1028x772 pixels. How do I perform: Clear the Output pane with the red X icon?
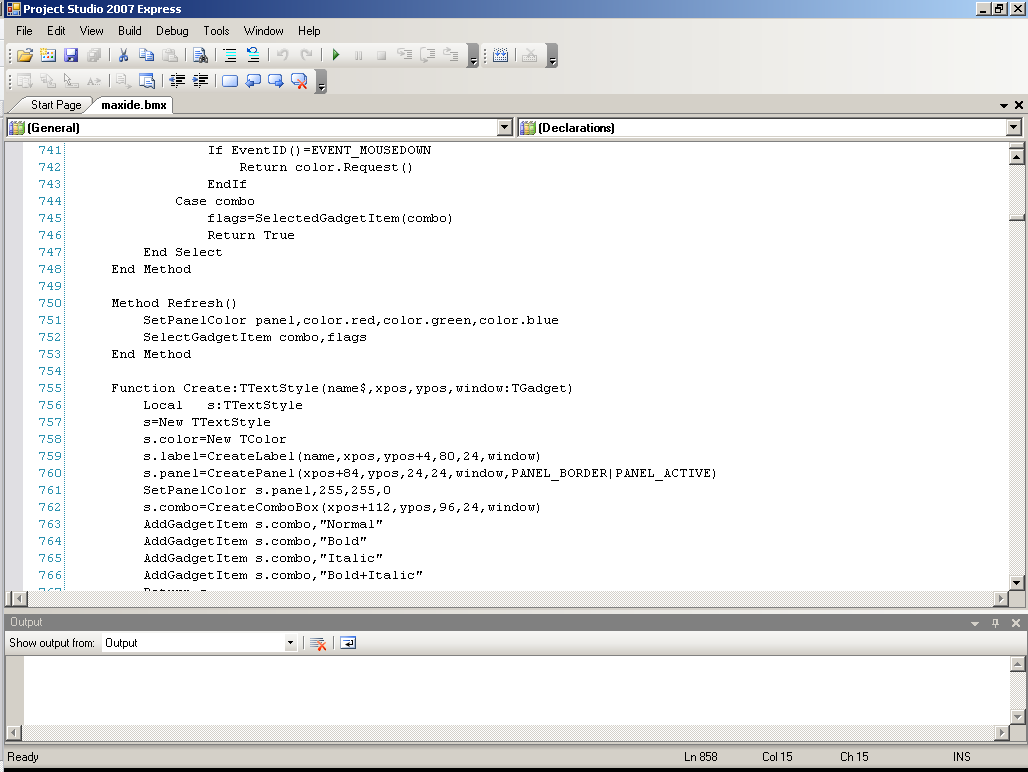(318, 643)
